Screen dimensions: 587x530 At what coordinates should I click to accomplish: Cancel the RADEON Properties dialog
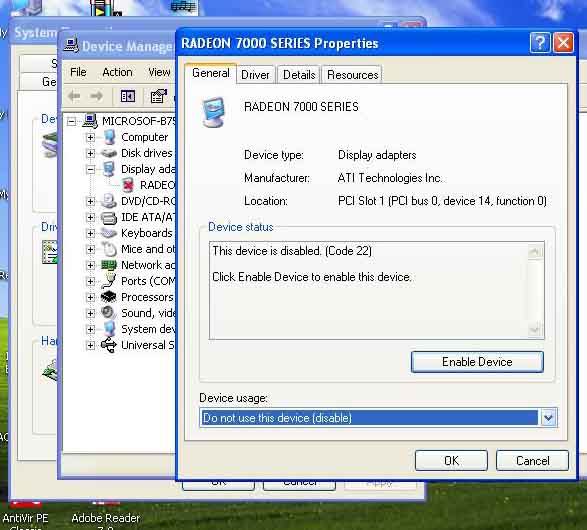click(532, 460)
